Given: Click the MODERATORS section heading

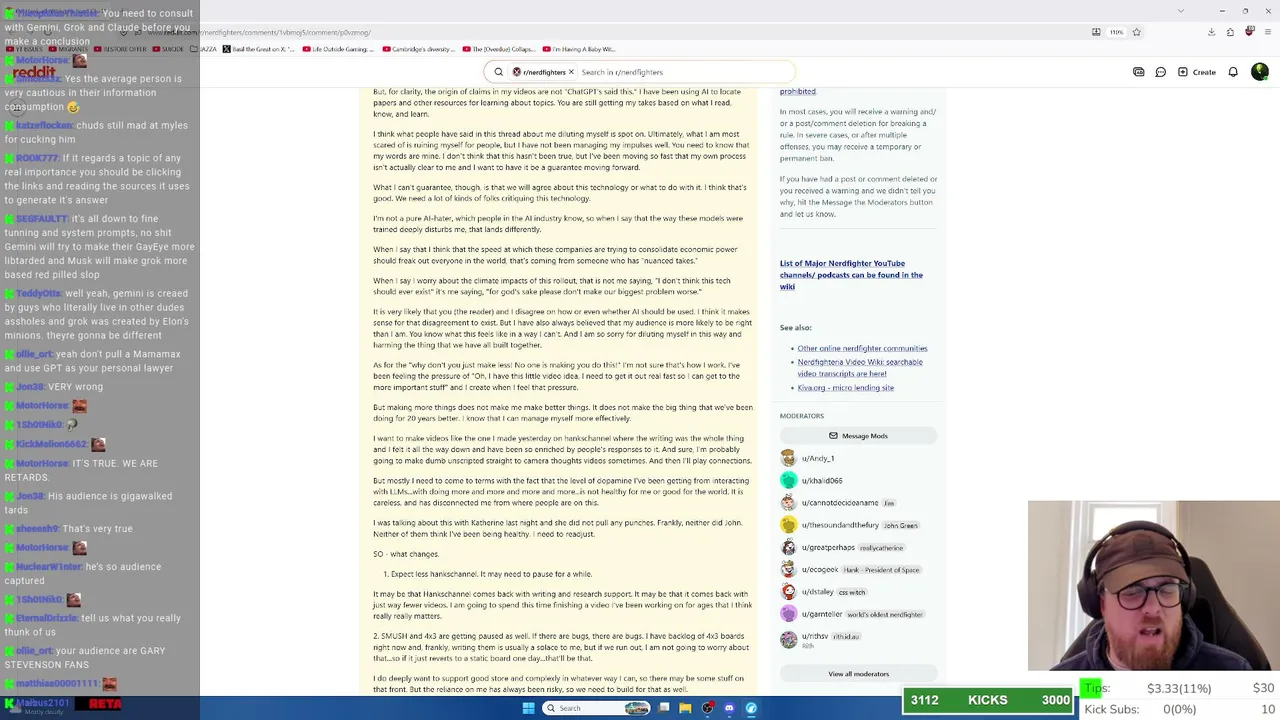Looking at the screenshot, I should [802, 416].
